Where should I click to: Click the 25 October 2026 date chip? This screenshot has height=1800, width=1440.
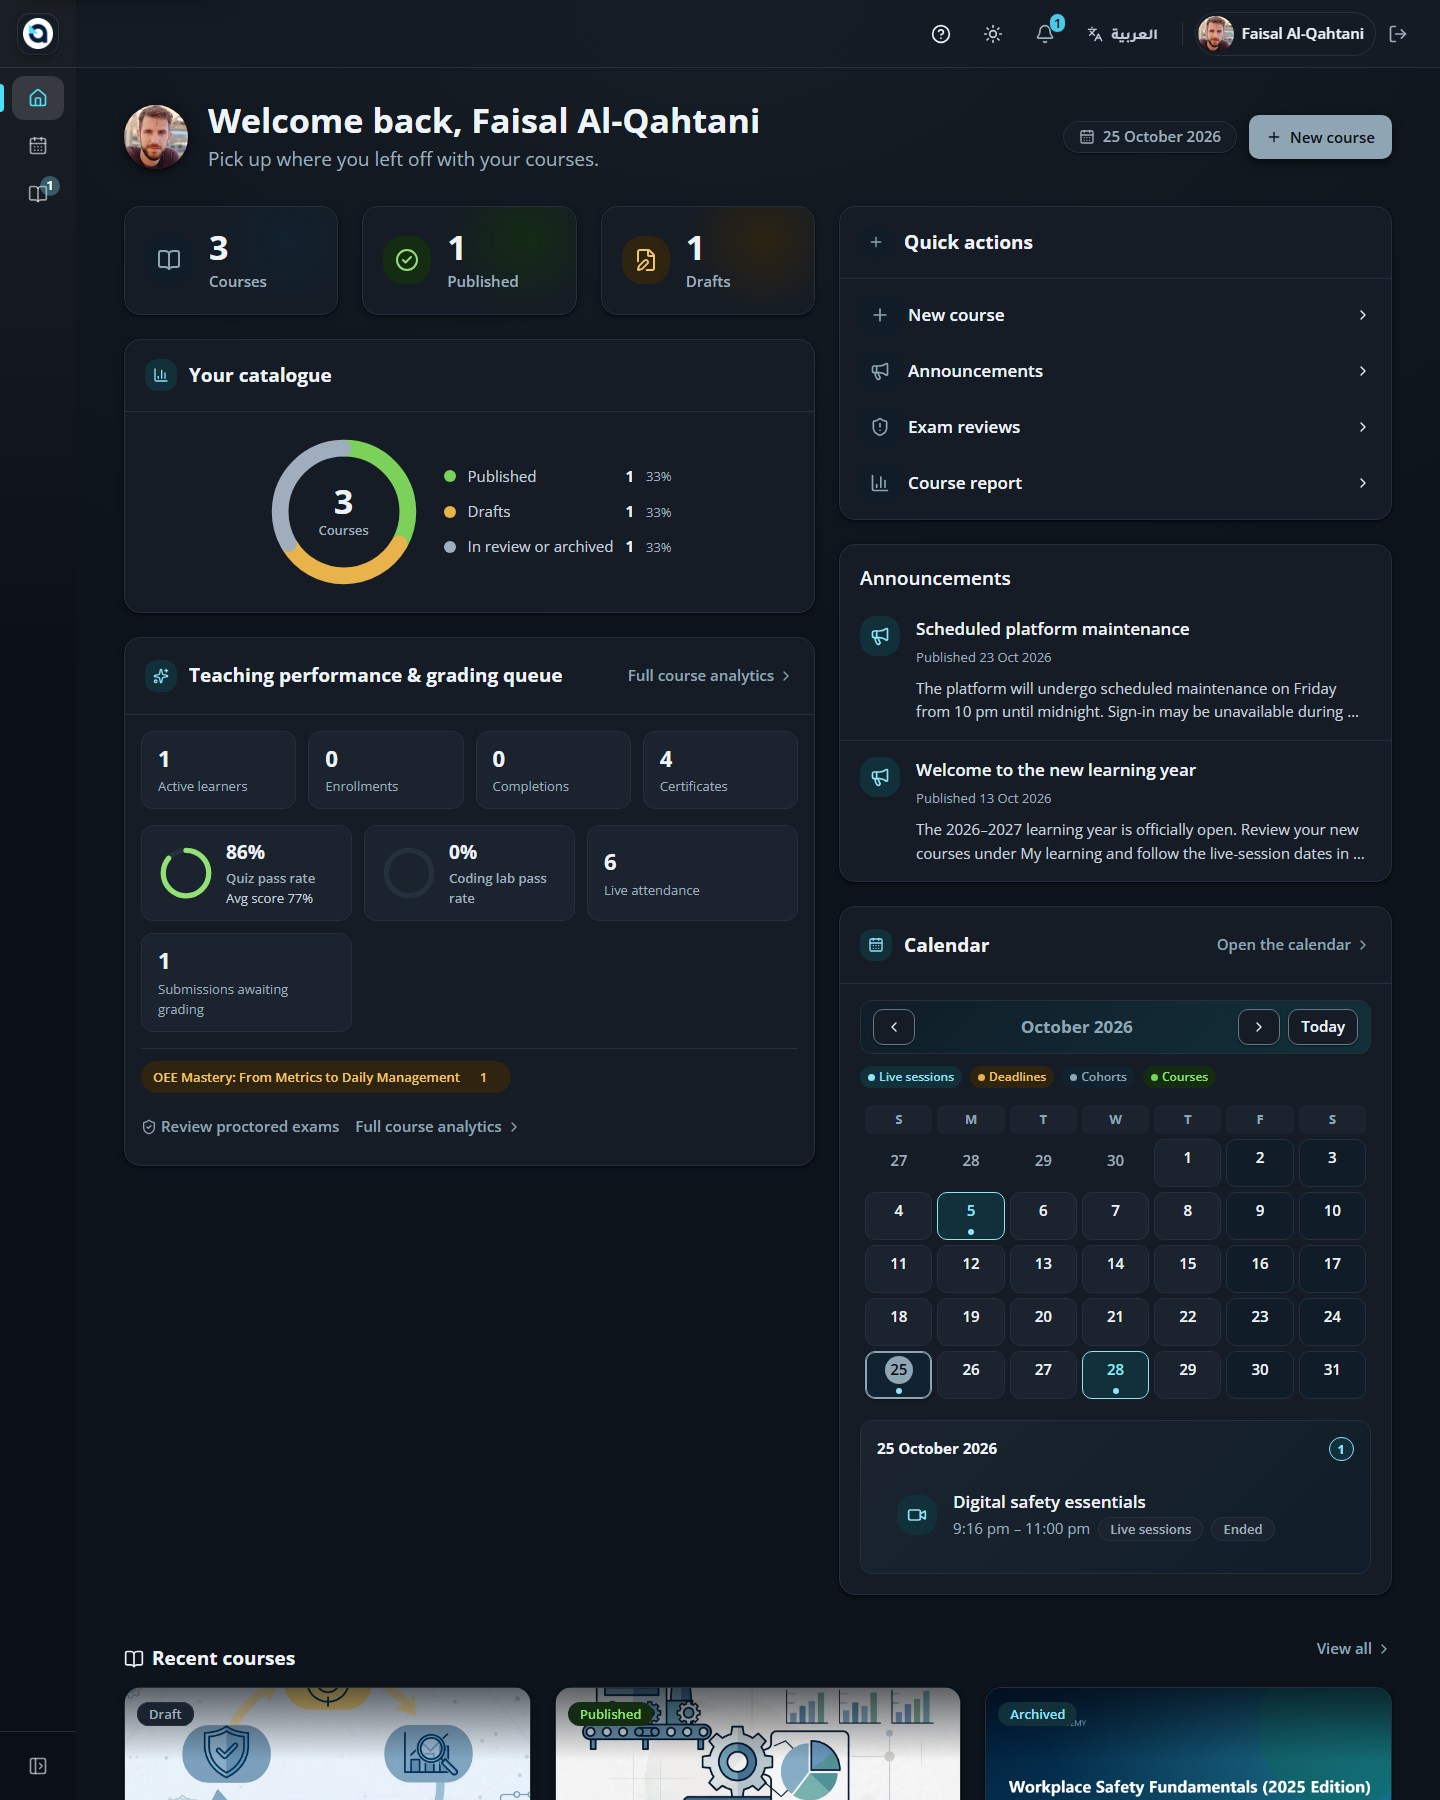coord(1150,137)
